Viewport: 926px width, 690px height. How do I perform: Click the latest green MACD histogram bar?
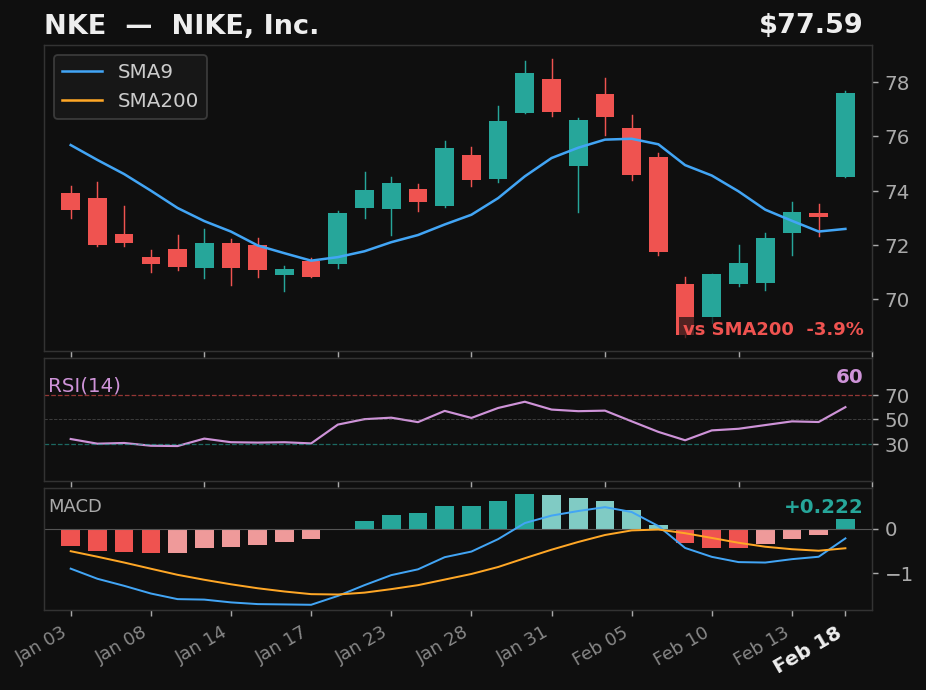coord(845,524)
